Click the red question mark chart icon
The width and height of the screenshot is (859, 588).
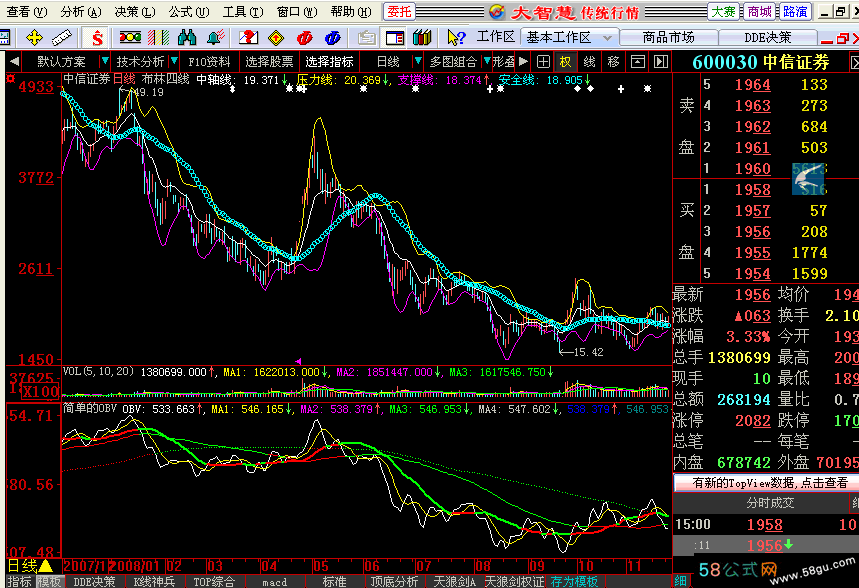pyautogui.click(x=248, y=37)
